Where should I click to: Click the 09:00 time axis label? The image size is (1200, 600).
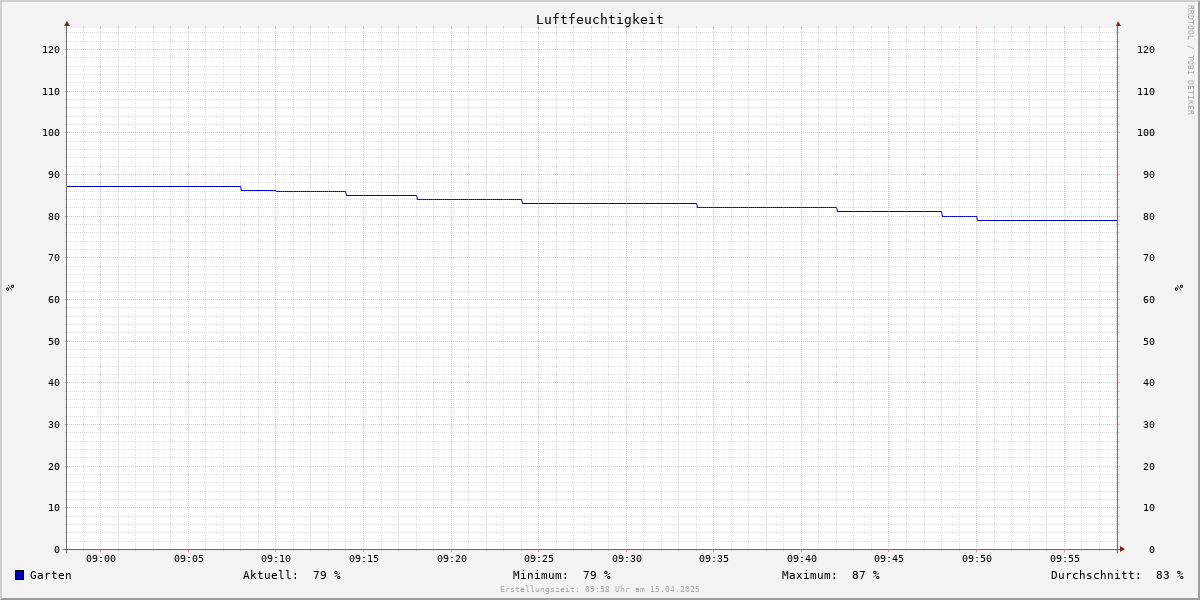click(101, 559)
